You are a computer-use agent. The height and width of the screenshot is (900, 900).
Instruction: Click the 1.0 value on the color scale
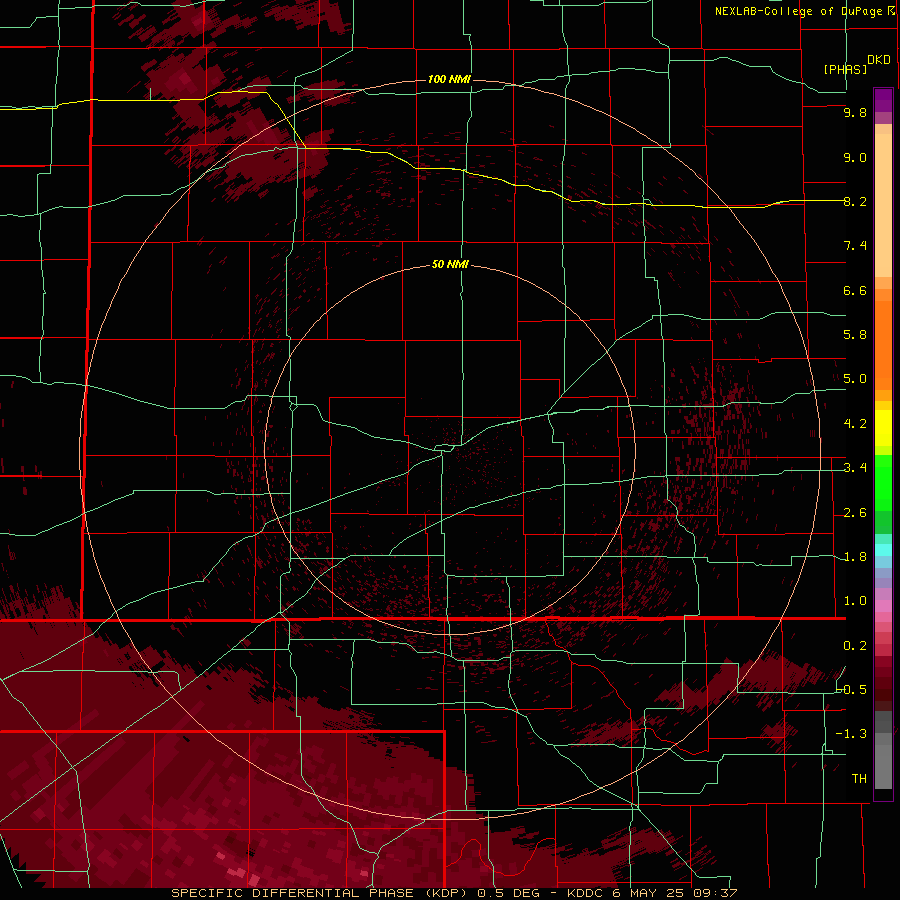(855, 601)
